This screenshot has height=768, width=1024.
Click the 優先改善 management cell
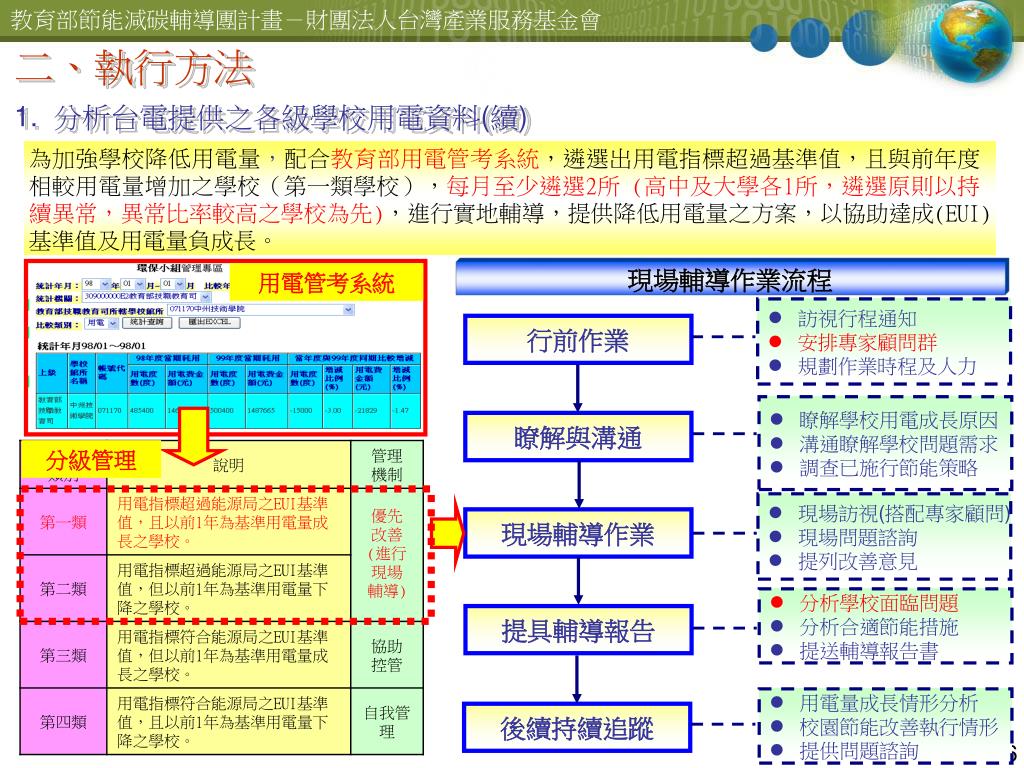[387, 554]
